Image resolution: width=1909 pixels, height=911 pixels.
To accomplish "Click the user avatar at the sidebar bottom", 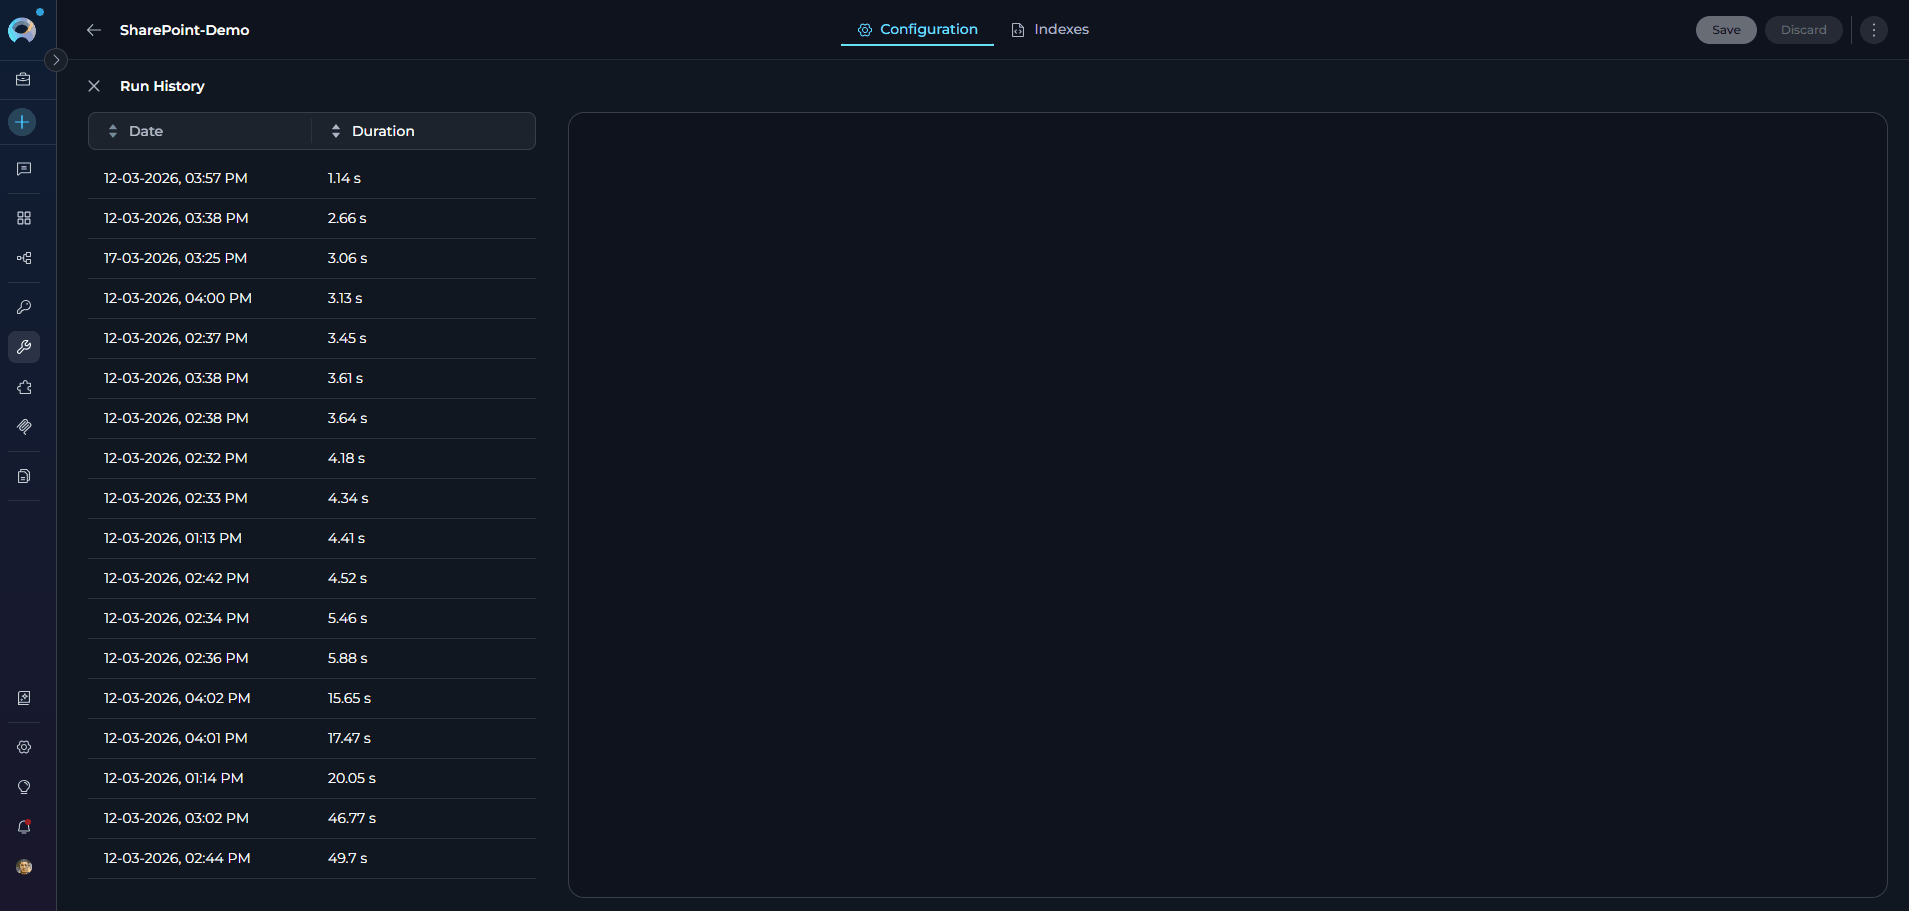I will tap(24, 867).
